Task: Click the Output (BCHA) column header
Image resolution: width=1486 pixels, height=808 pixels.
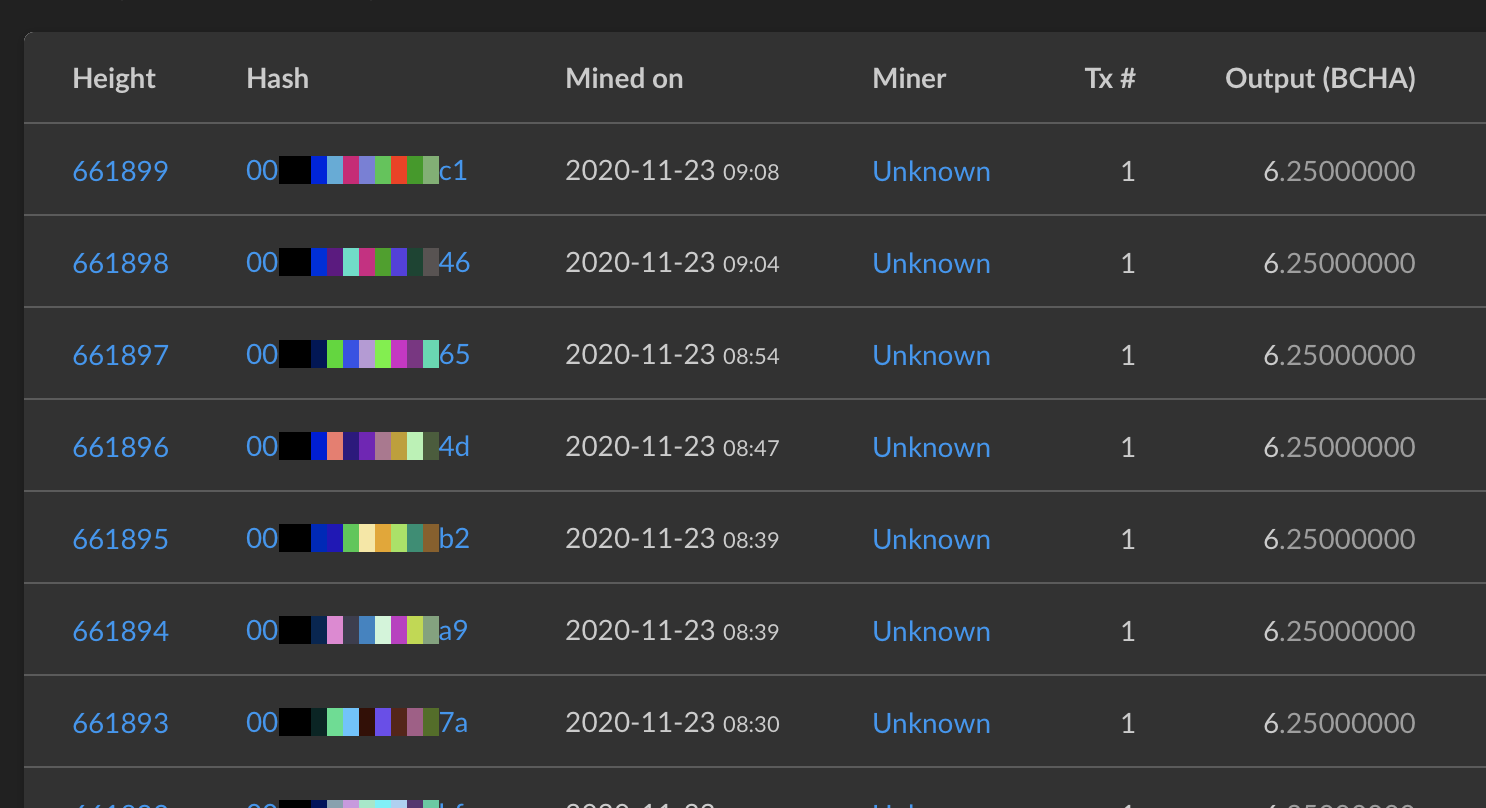Action: [1320, 79]
